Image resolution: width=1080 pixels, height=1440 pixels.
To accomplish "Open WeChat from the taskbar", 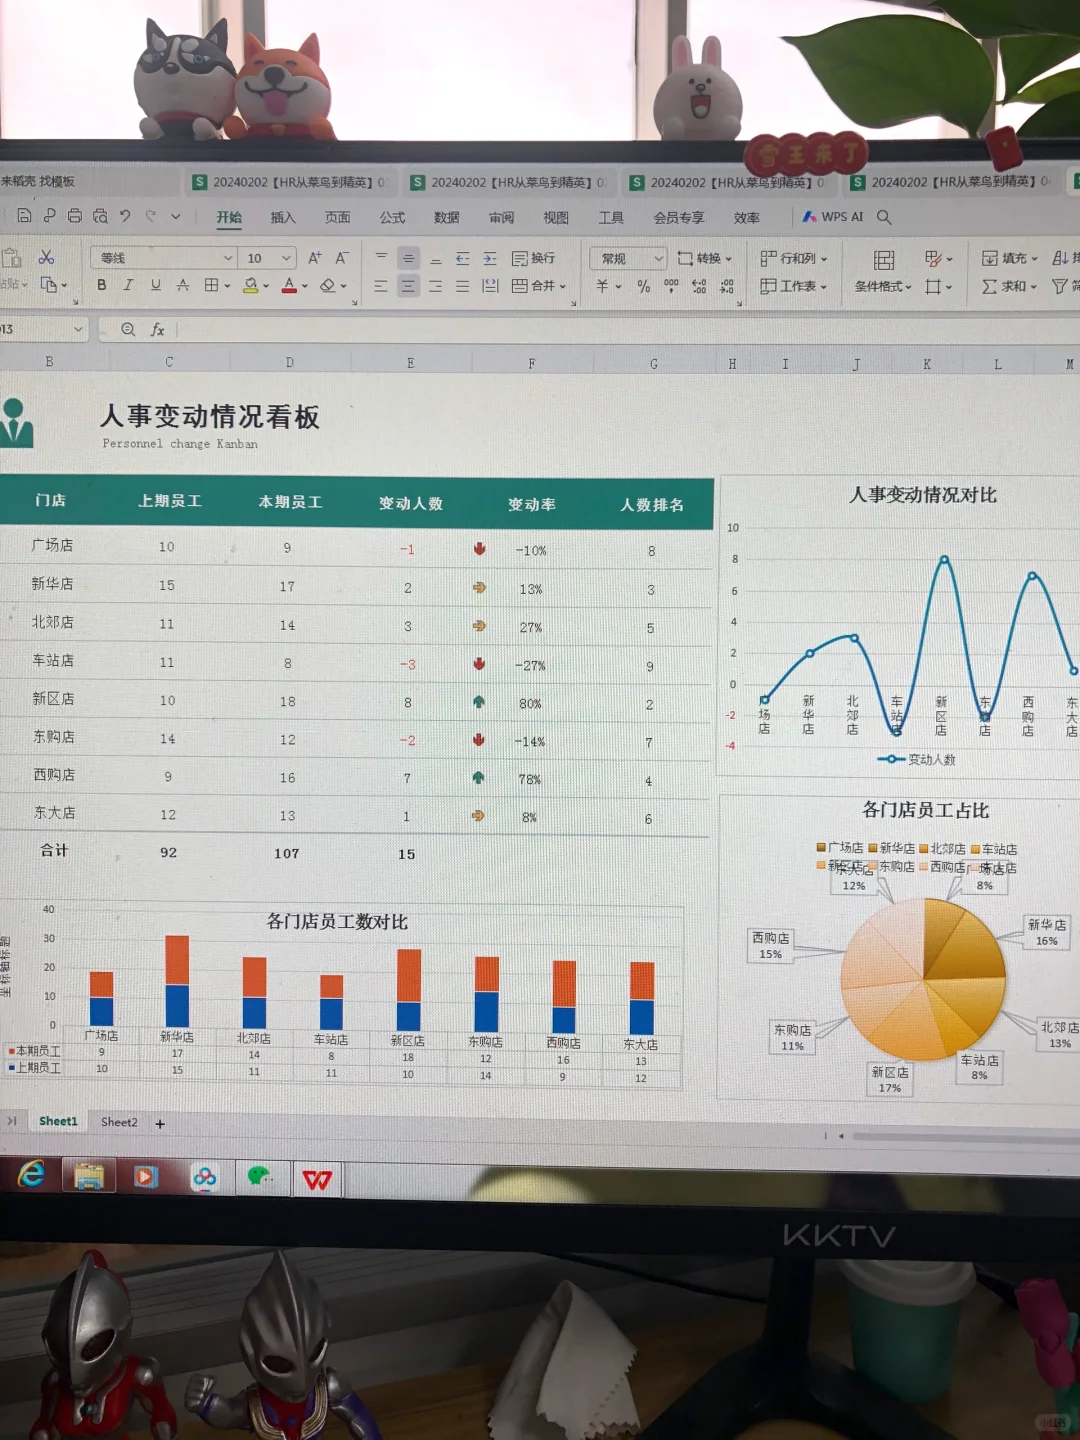I will [261, 1178].
